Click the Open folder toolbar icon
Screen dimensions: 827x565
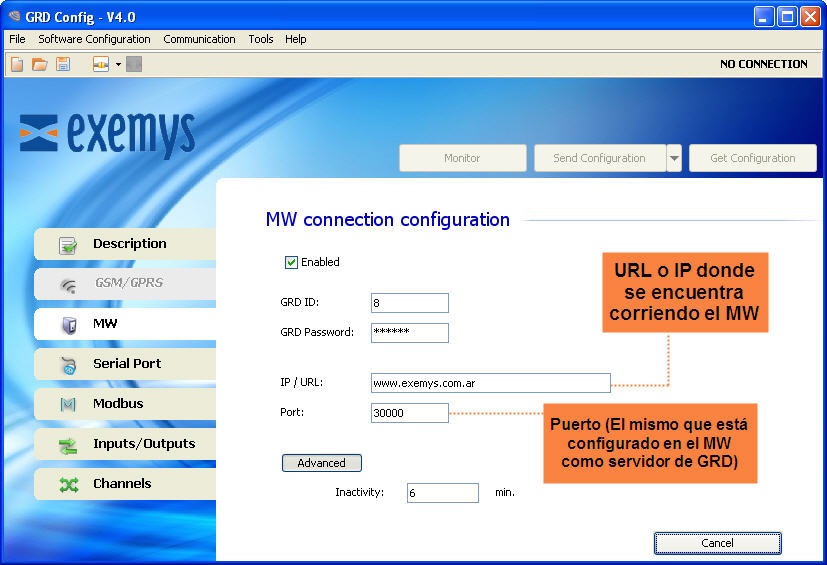click(40, 64)
